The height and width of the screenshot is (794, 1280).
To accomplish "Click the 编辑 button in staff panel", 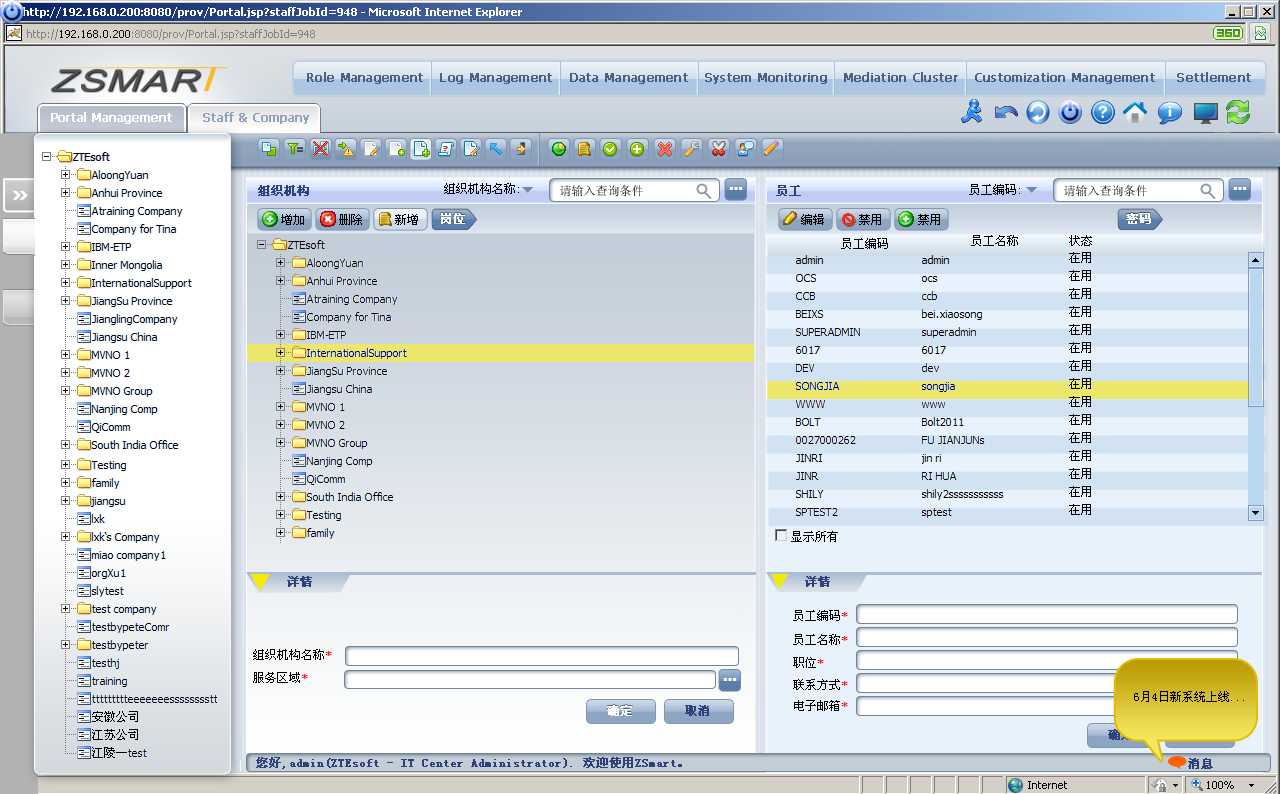I will point(804,219).
